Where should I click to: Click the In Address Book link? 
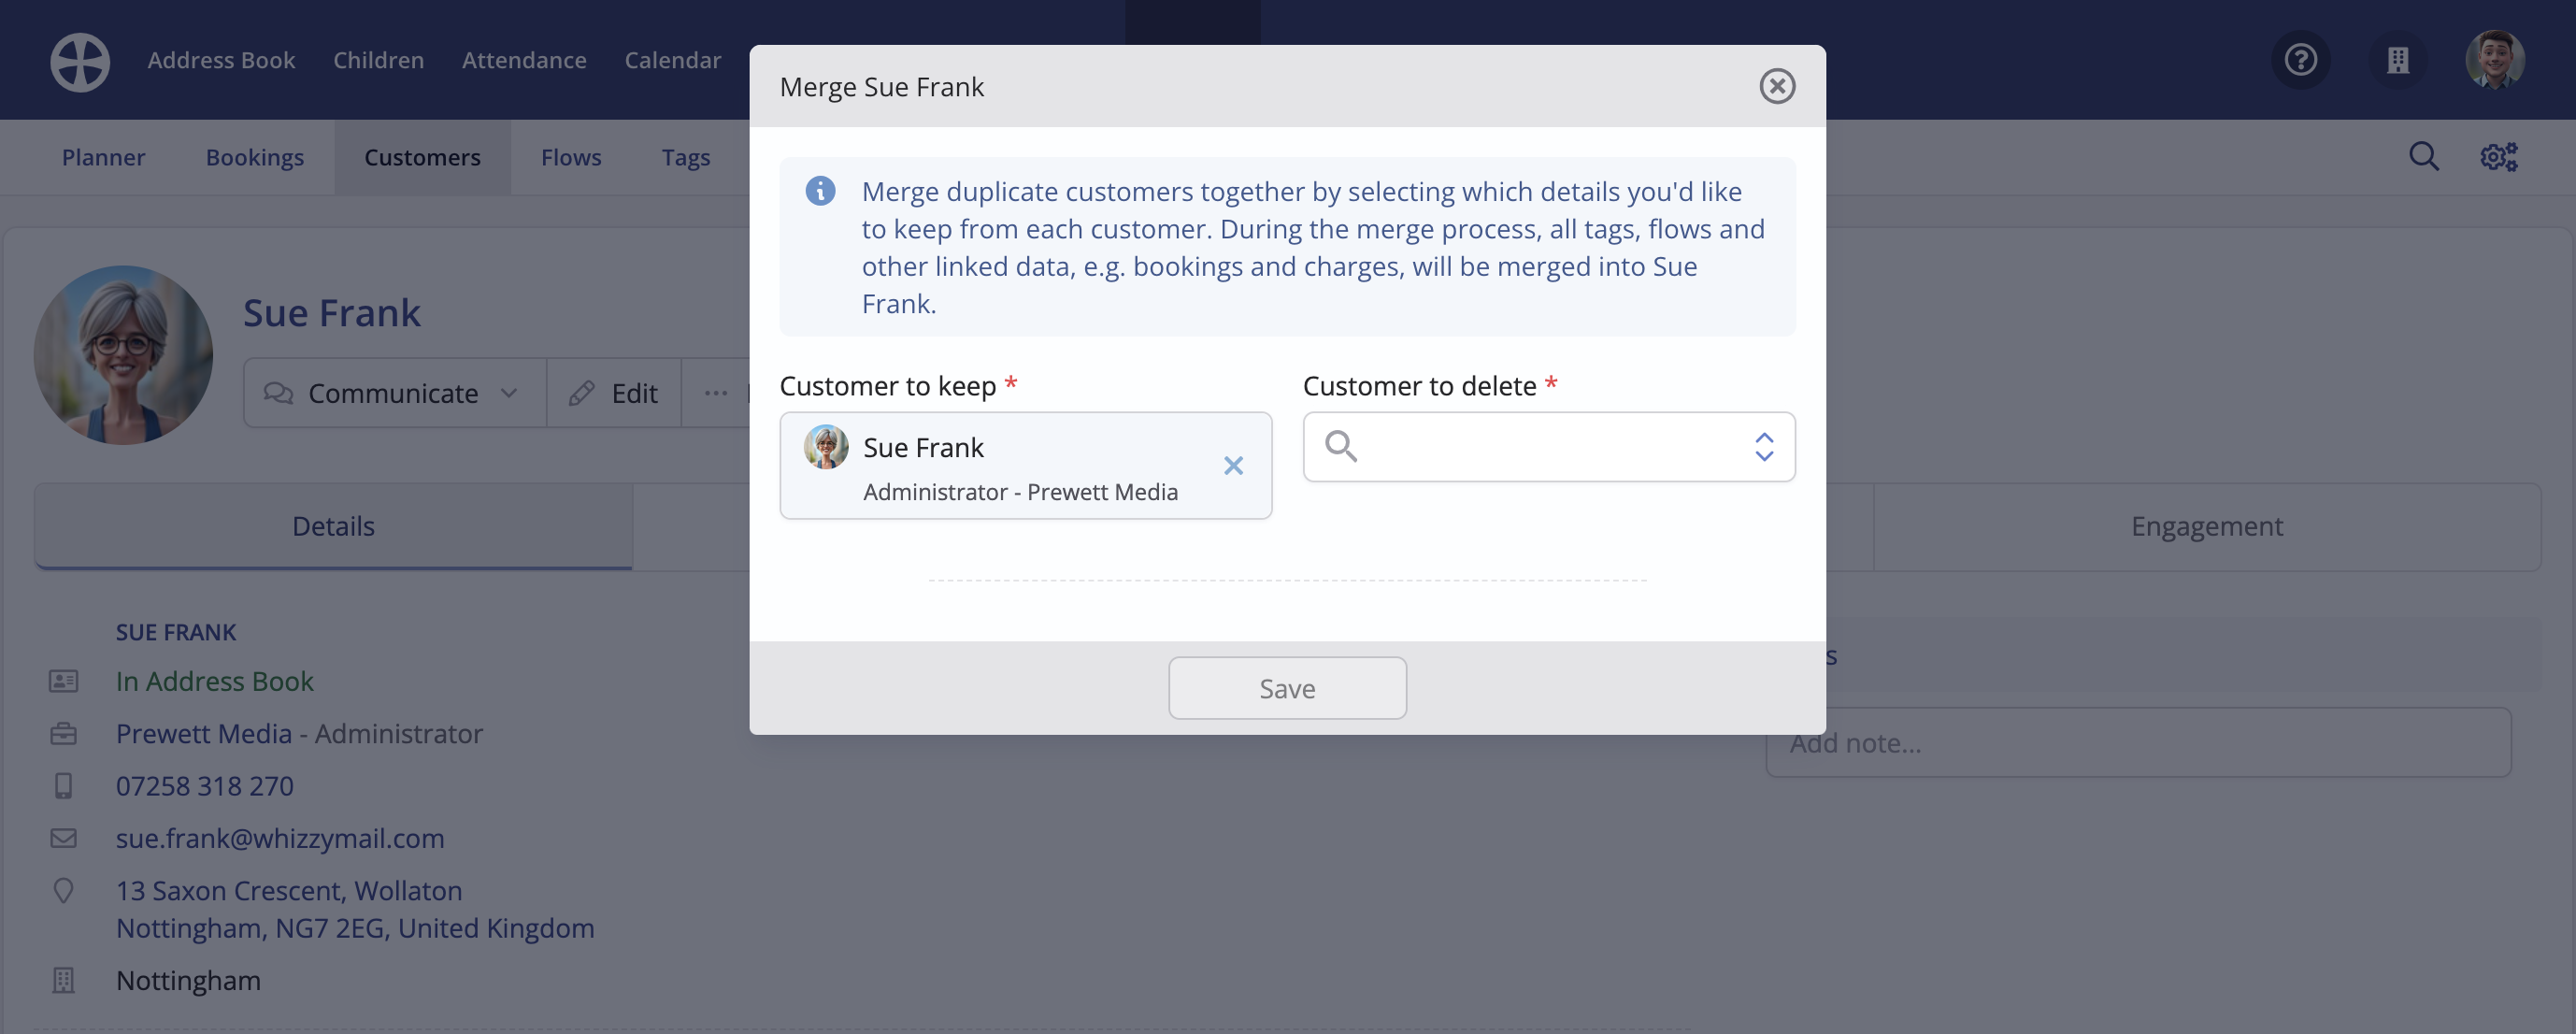(214, 681)
